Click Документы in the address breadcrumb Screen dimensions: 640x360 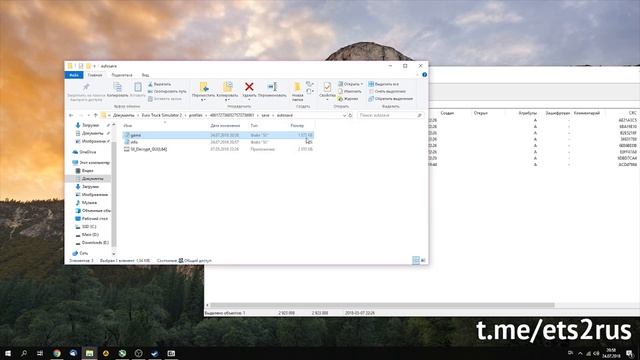tap(124, 116)
